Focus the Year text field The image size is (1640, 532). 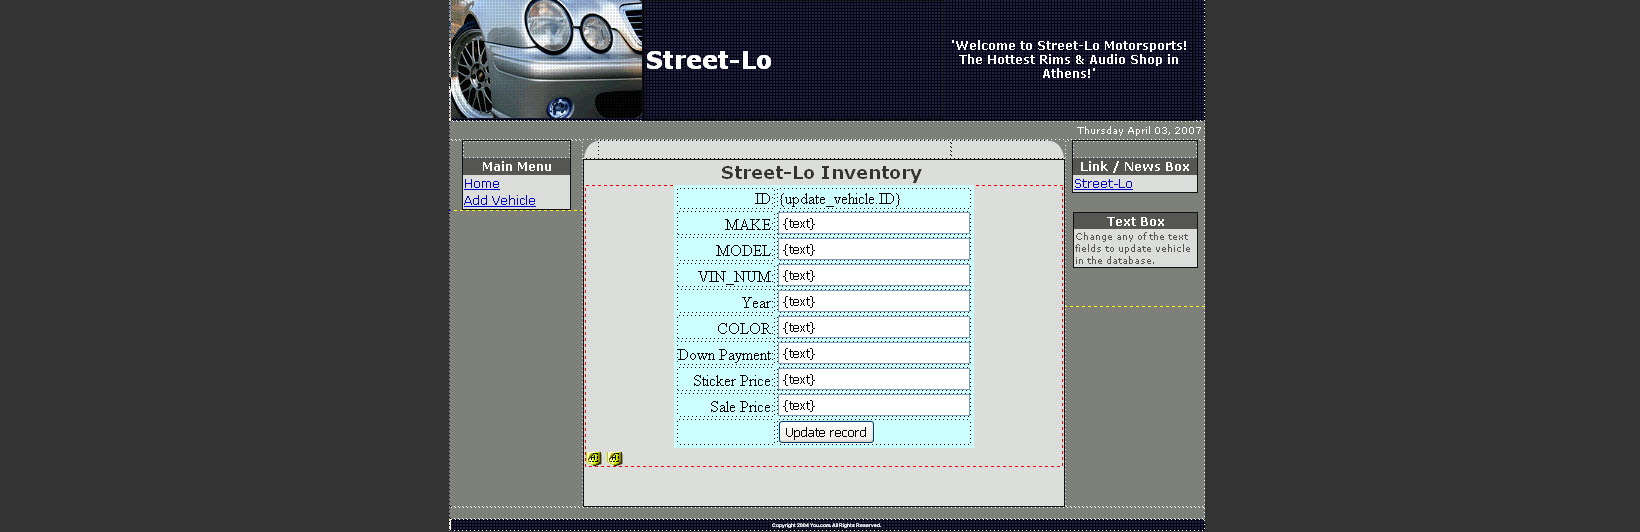tap(874, 301)
